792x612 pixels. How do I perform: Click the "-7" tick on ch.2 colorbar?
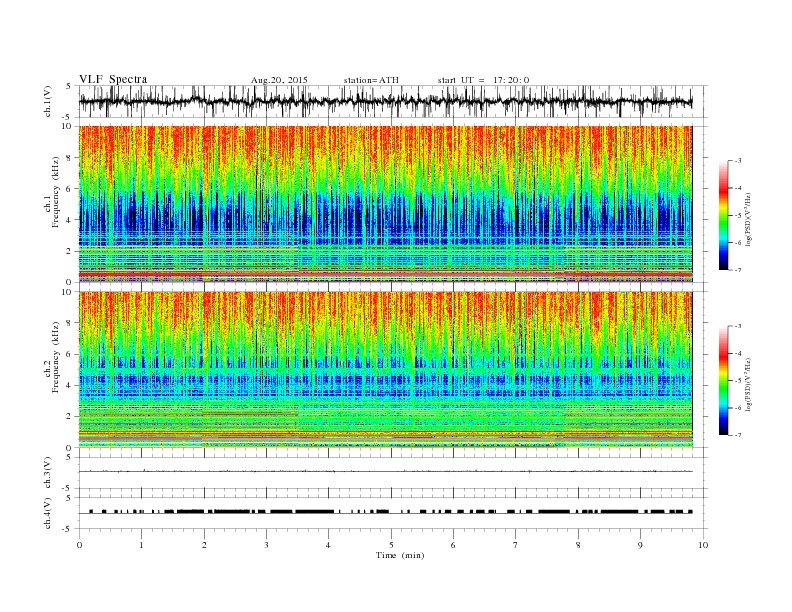[x=737, y=435]
